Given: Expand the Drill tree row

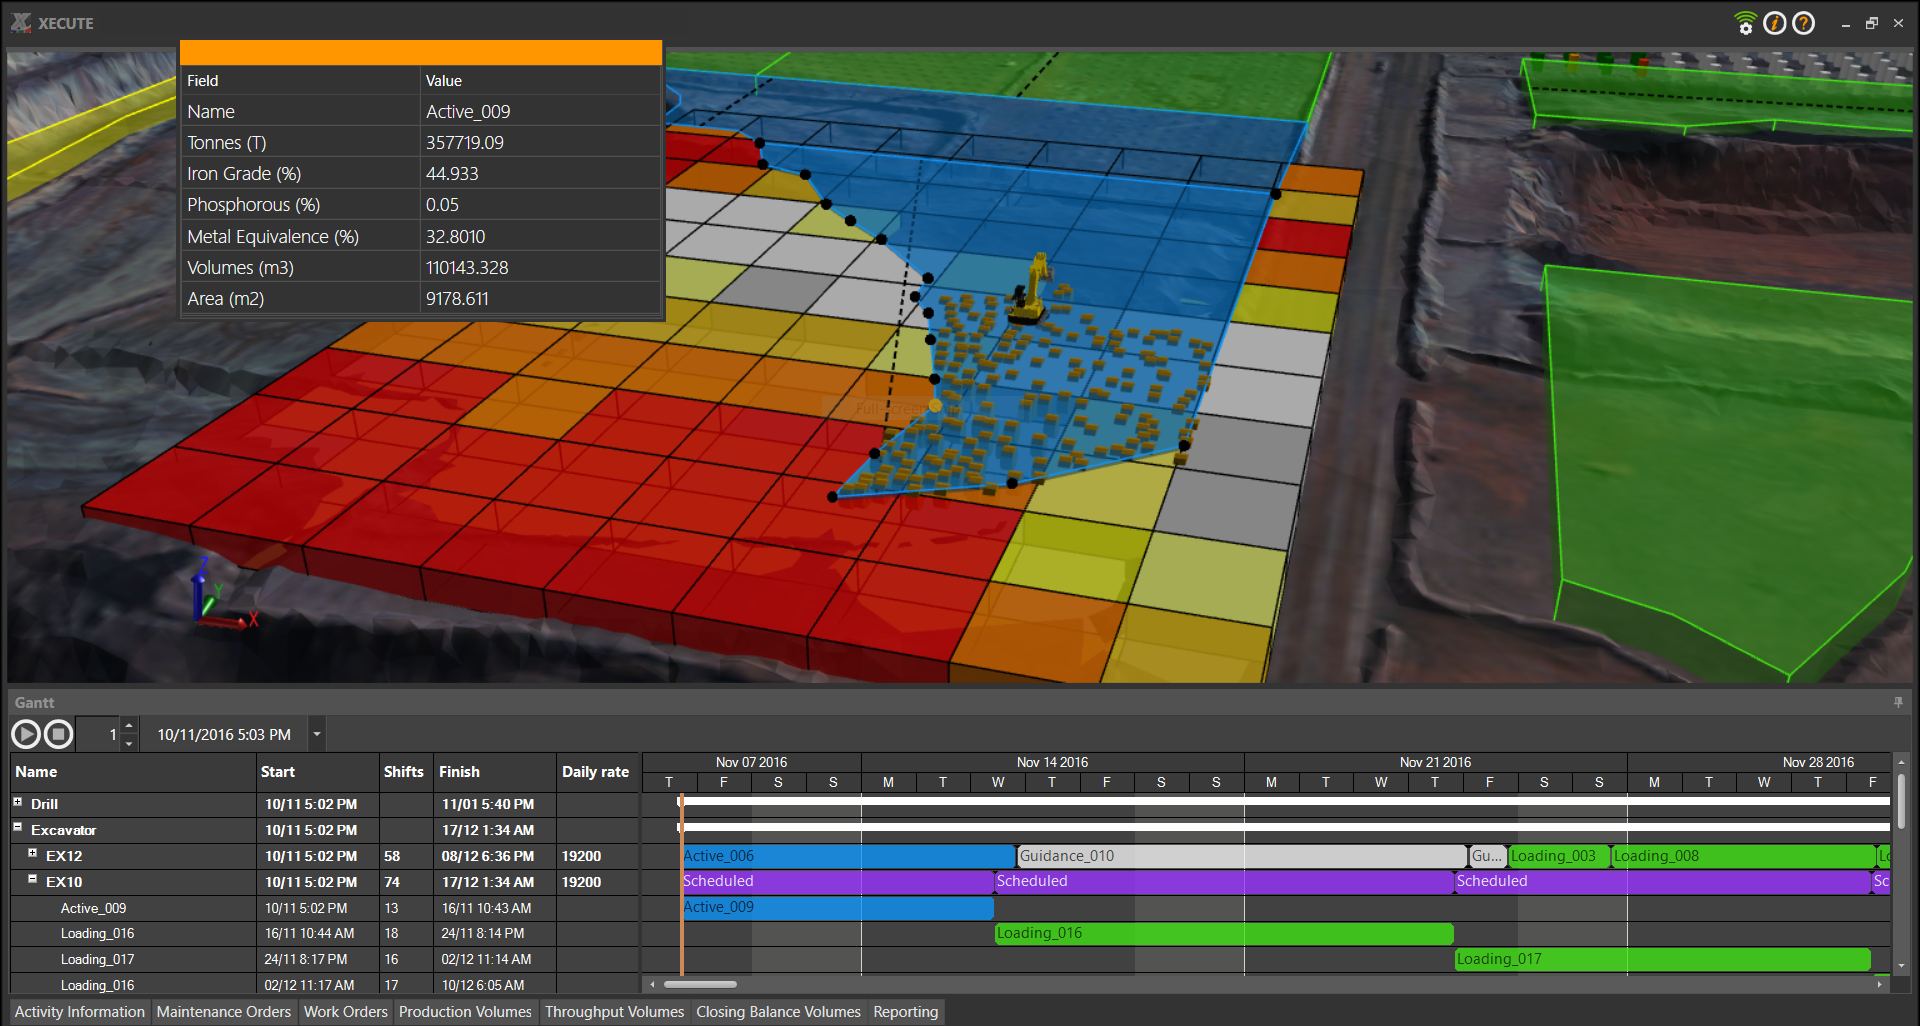Looking at the screenshot, I should pyautogui.click(x=18, y=802).
